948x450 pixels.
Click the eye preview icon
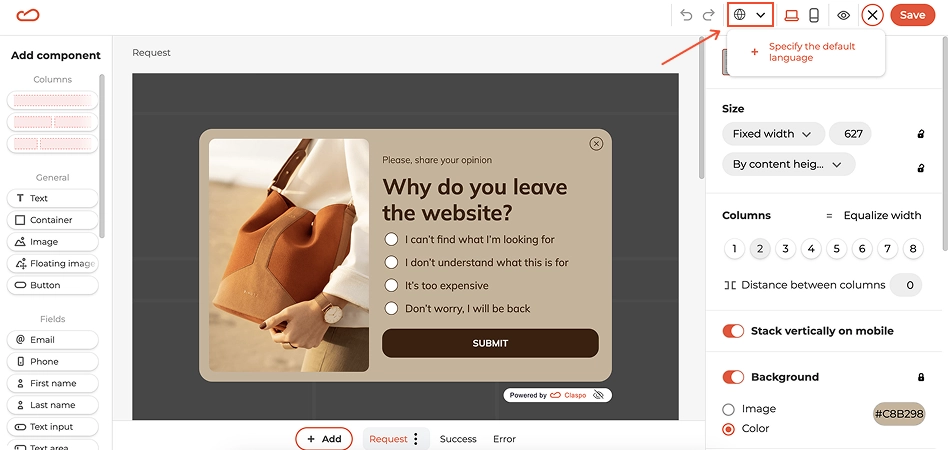tap(843, 16)
